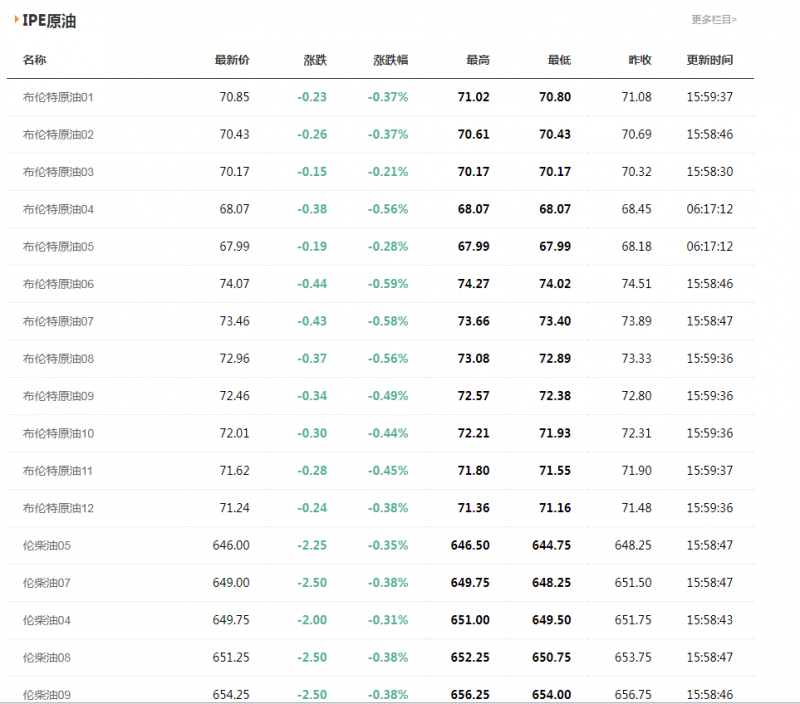
Task: Select the 伦柴油08 contract name
Action: (x=47, y=657)
